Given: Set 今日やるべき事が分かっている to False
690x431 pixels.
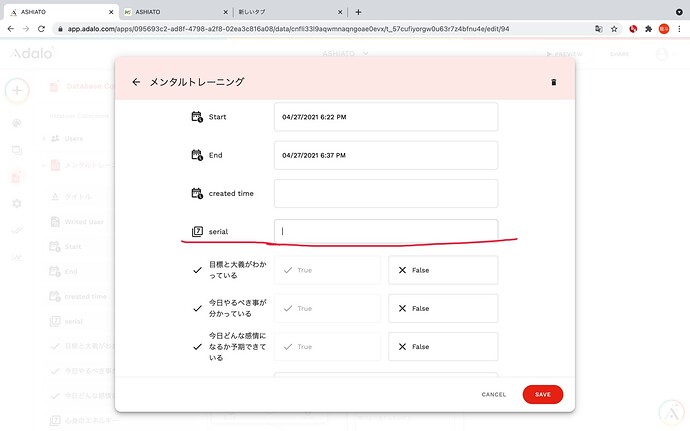Looking at the screenshot, I should 443,309.
